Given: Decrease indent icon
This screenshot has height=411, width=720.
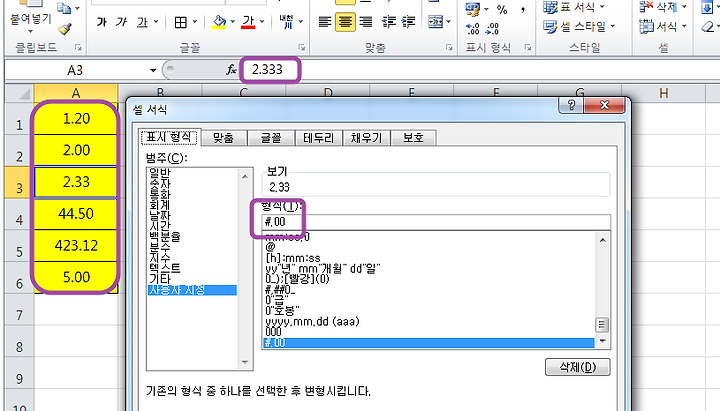Looking at the screenshot, I should (x=388, y=22).
